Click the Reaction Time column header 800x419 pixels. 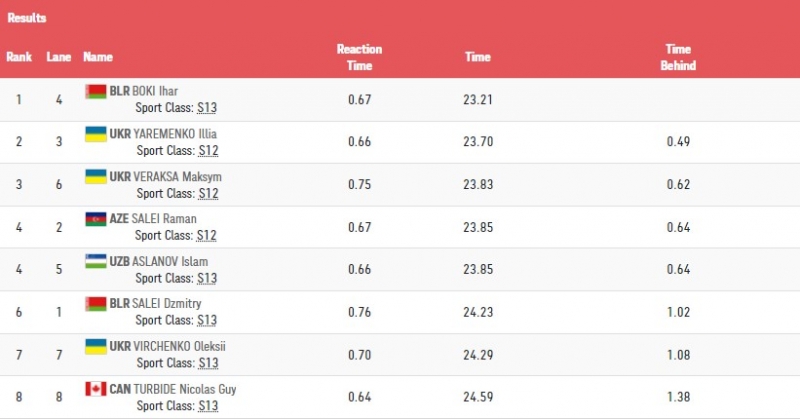coord(359,57)
